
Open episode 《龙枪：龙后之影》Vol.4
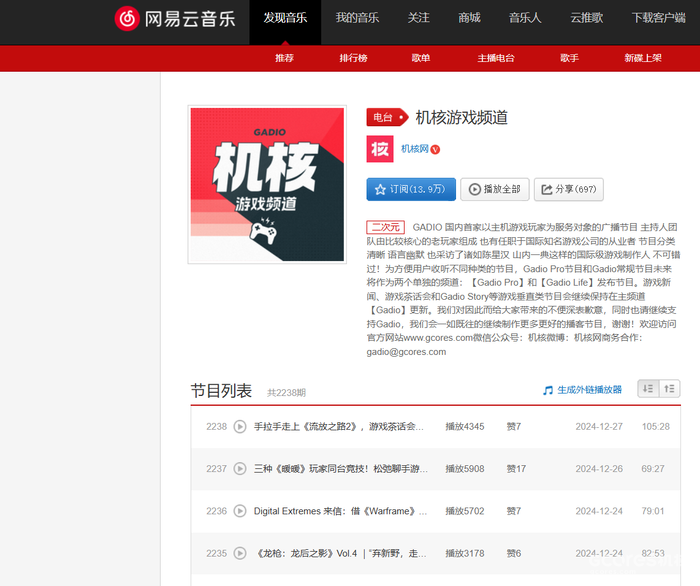340,553
